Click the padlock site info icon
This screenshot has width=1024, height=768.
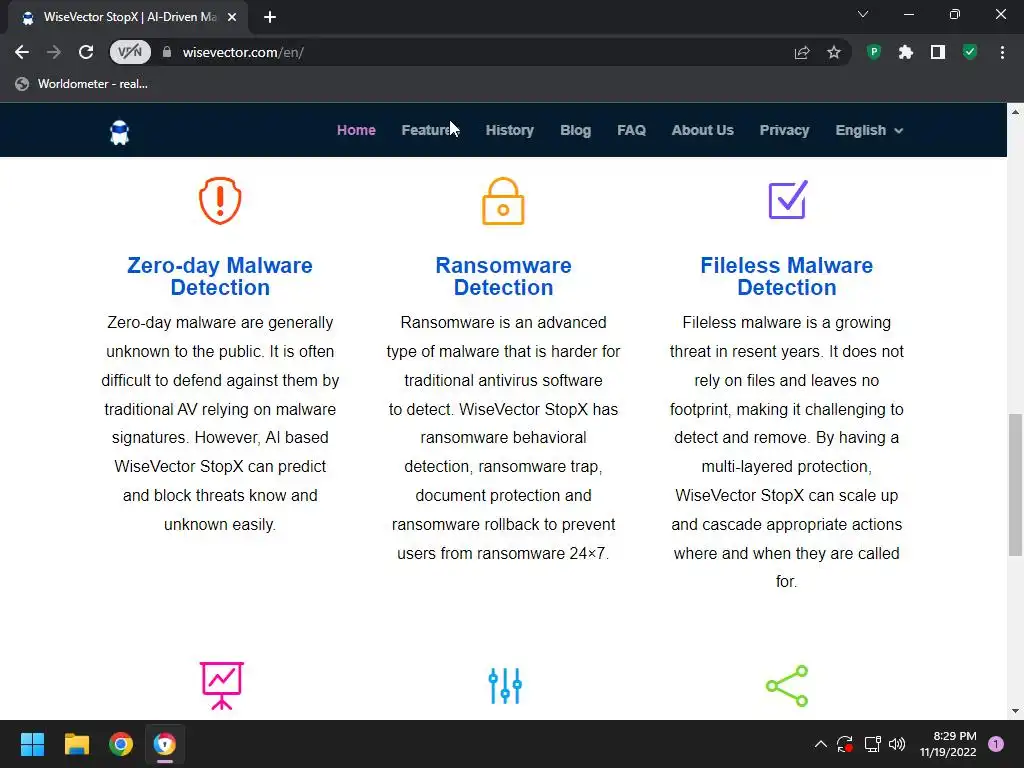pos(167,52)
